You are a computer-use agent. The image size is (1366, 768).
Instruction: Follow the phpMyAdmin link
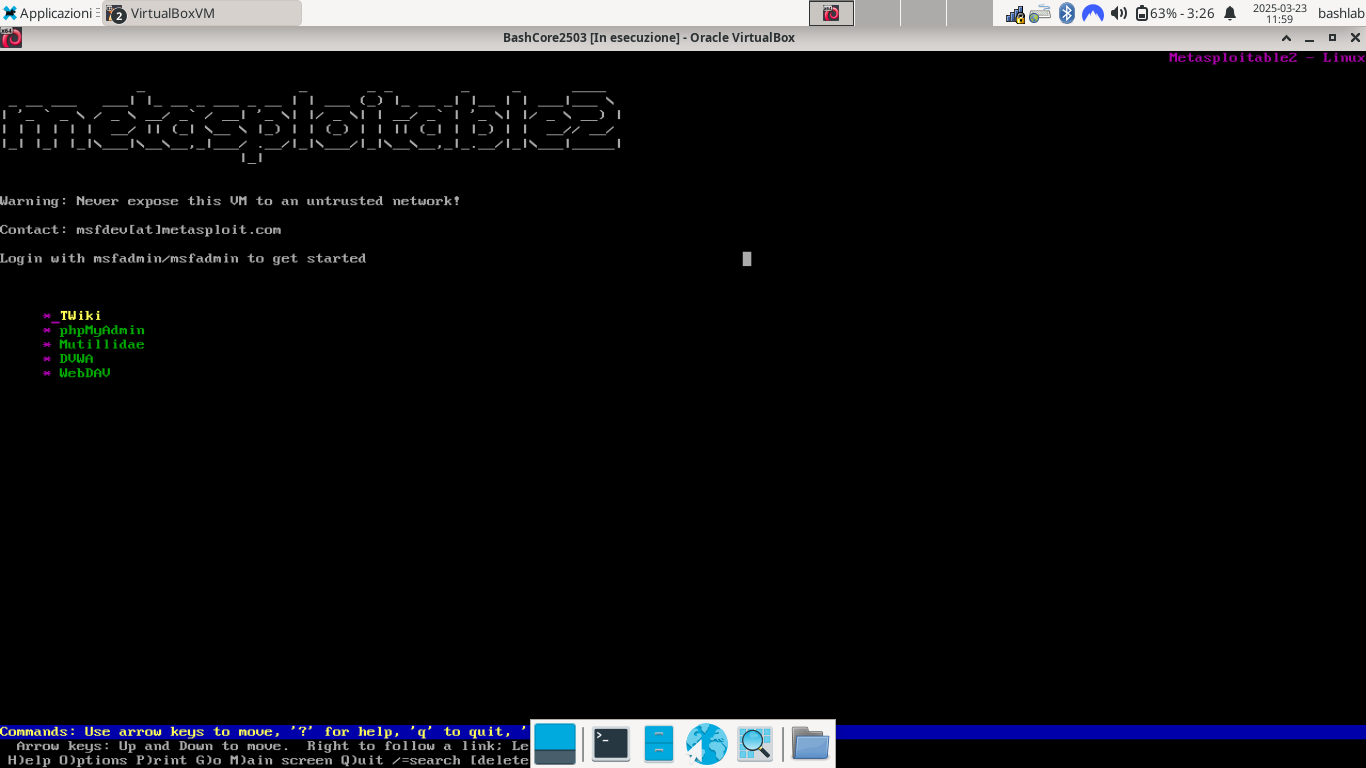pos(102,330)
